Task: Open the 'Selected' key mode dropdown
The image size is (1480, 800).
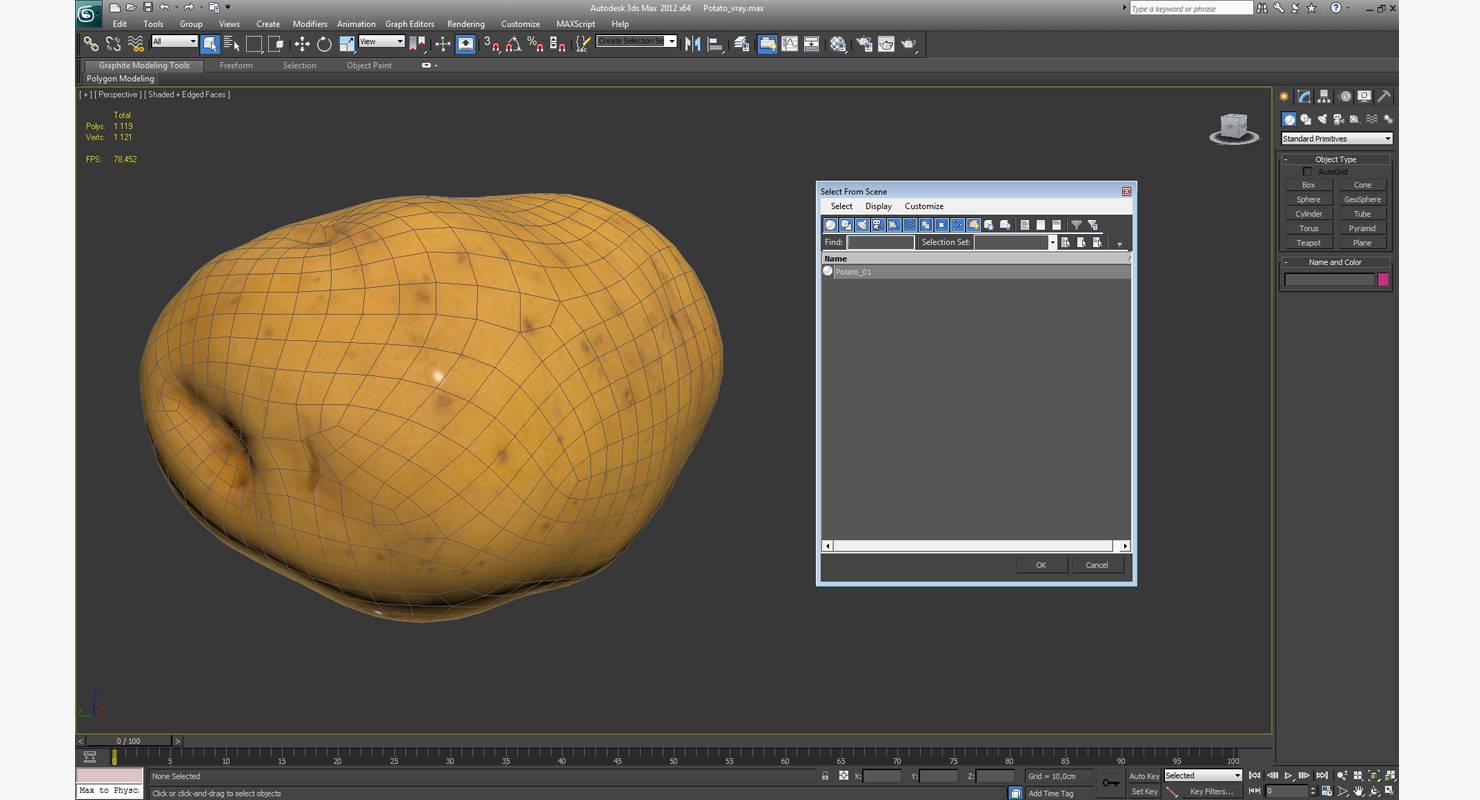Action: tap(1203, 776)
